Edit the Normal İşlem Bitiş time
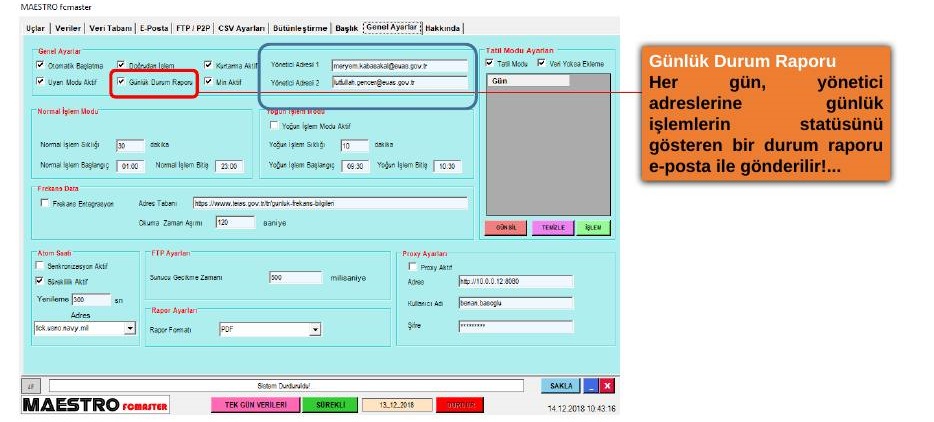The height and width of the screenshot is (422, 934). click(229, 166)
